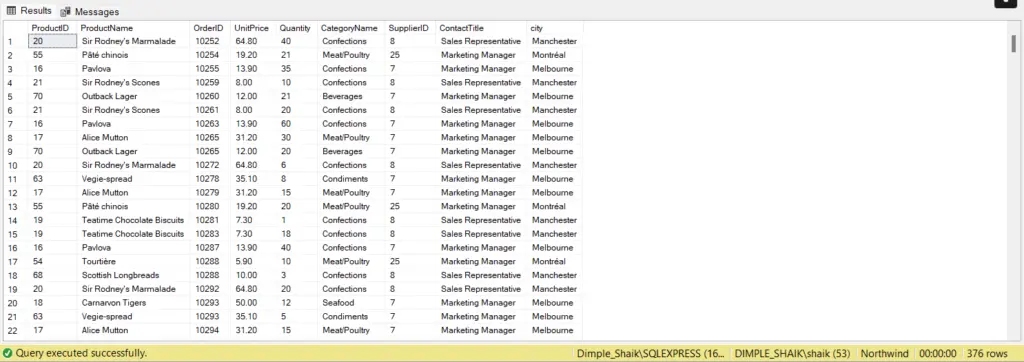Click the green query success check icon

7,354
